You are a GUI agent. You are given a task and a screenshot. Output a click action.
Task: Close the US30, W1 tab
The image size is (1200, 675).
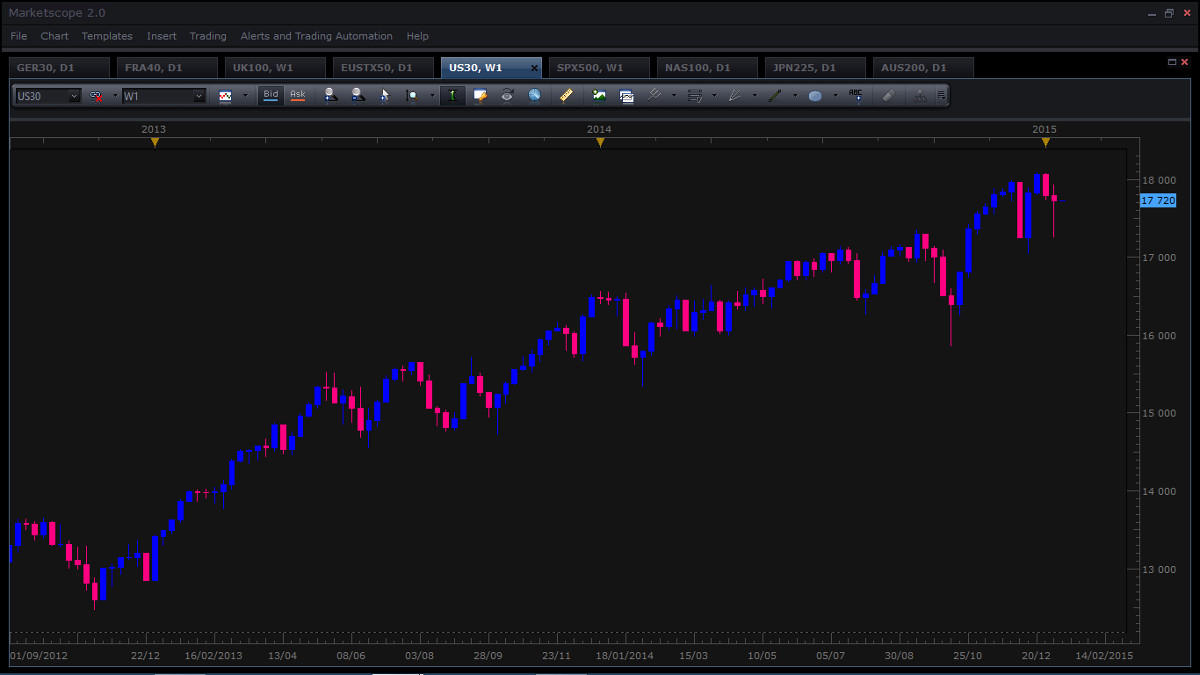(x=534, y=68)
